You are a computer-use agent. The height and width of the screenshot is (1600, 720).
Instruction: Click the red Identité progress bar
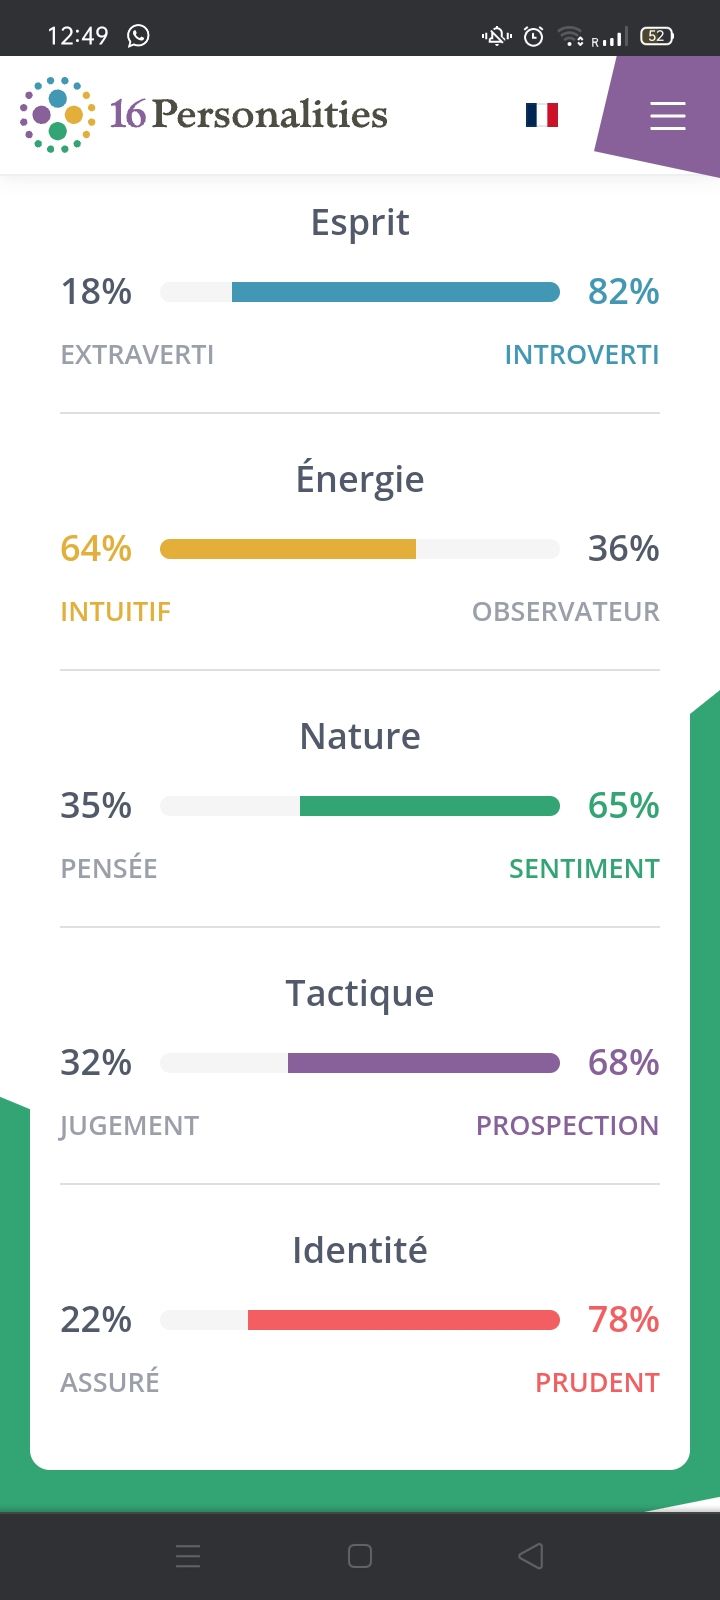tap(360, 1320)
